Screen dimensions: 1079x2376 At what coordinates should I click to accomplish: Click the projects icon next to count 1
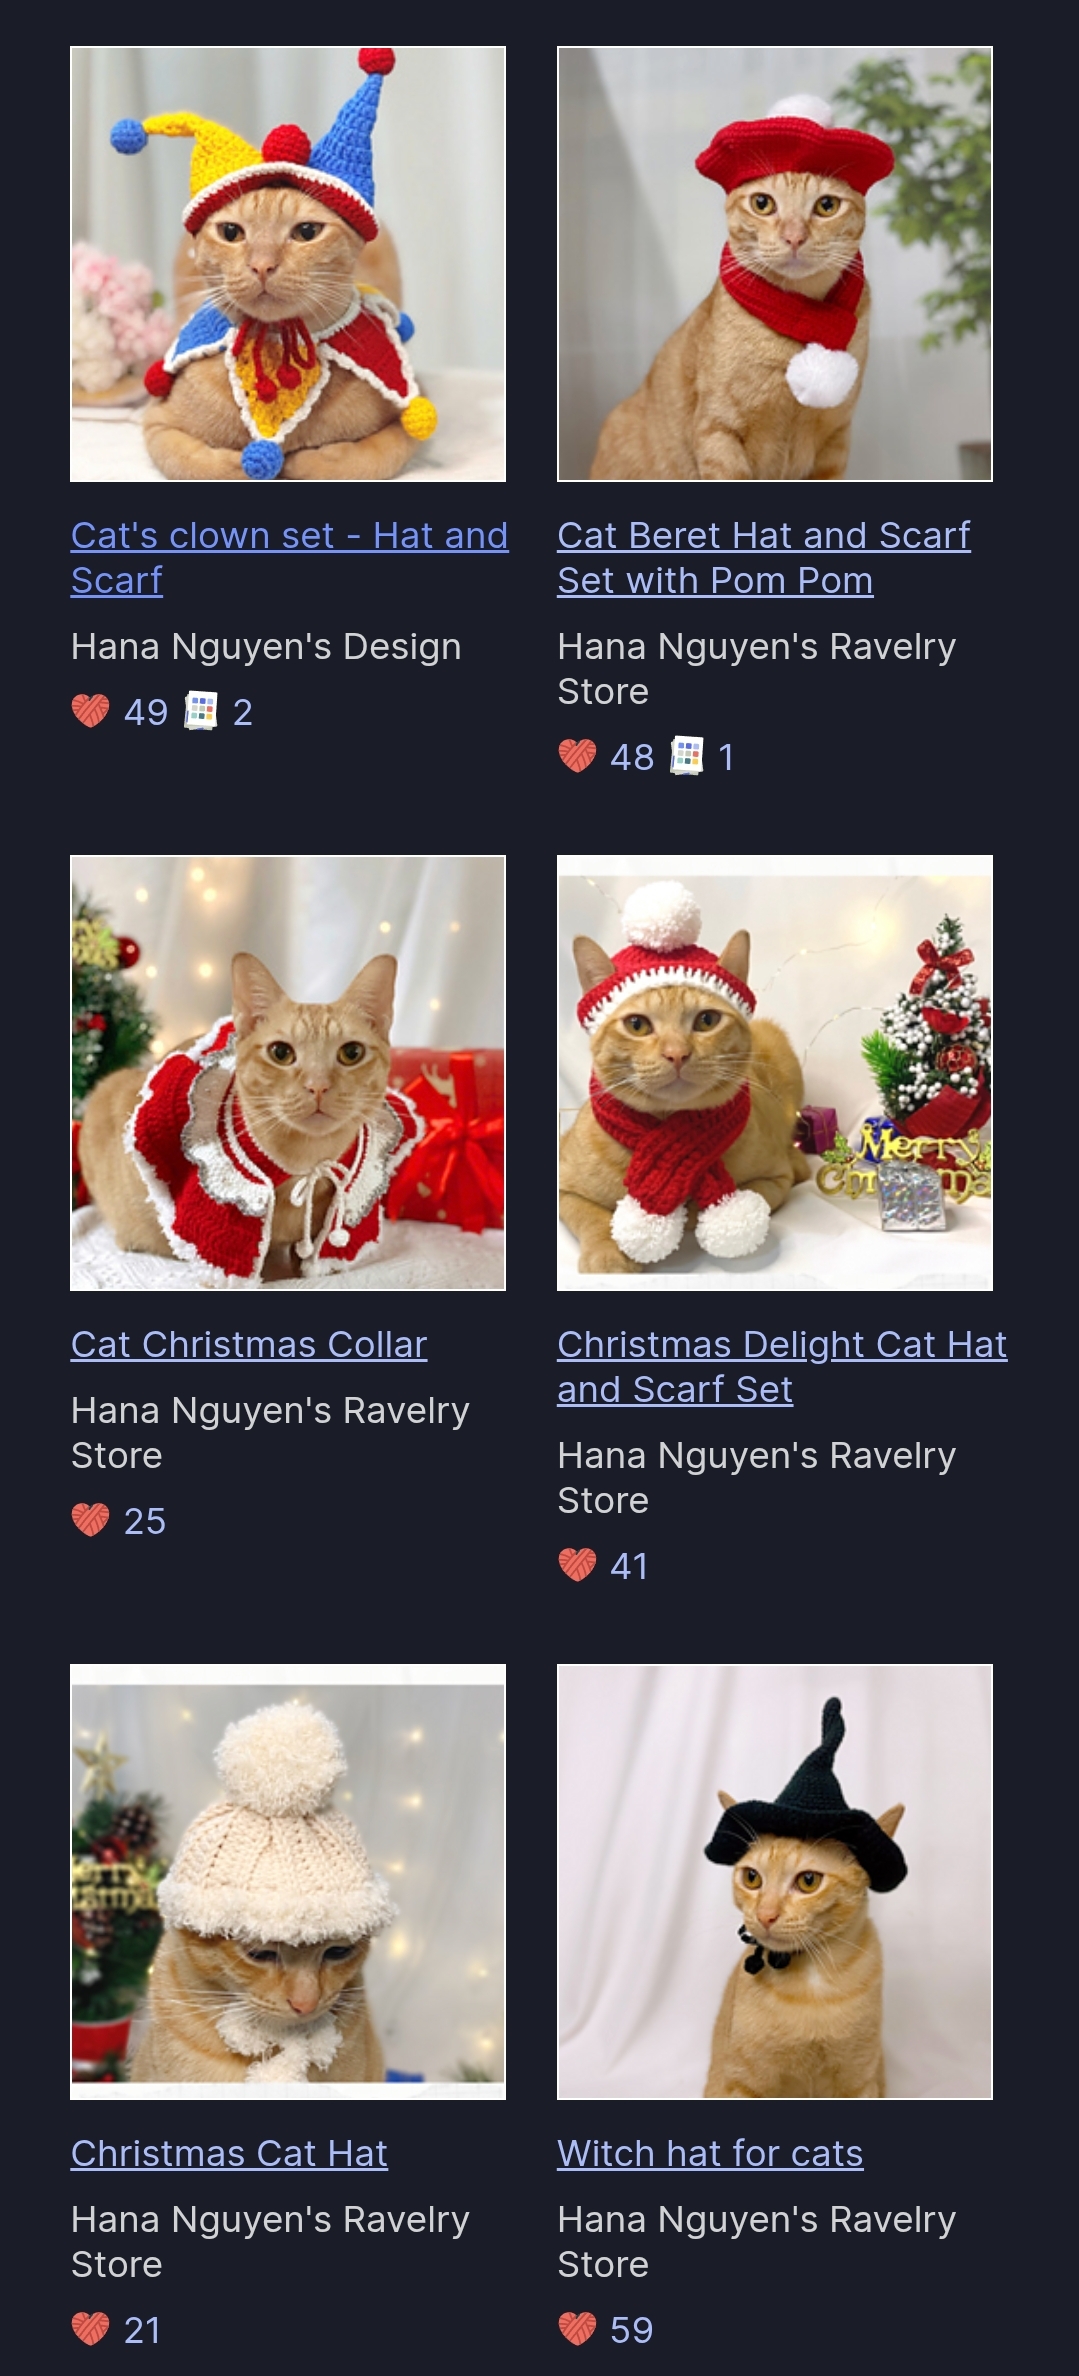coord(687,756)
